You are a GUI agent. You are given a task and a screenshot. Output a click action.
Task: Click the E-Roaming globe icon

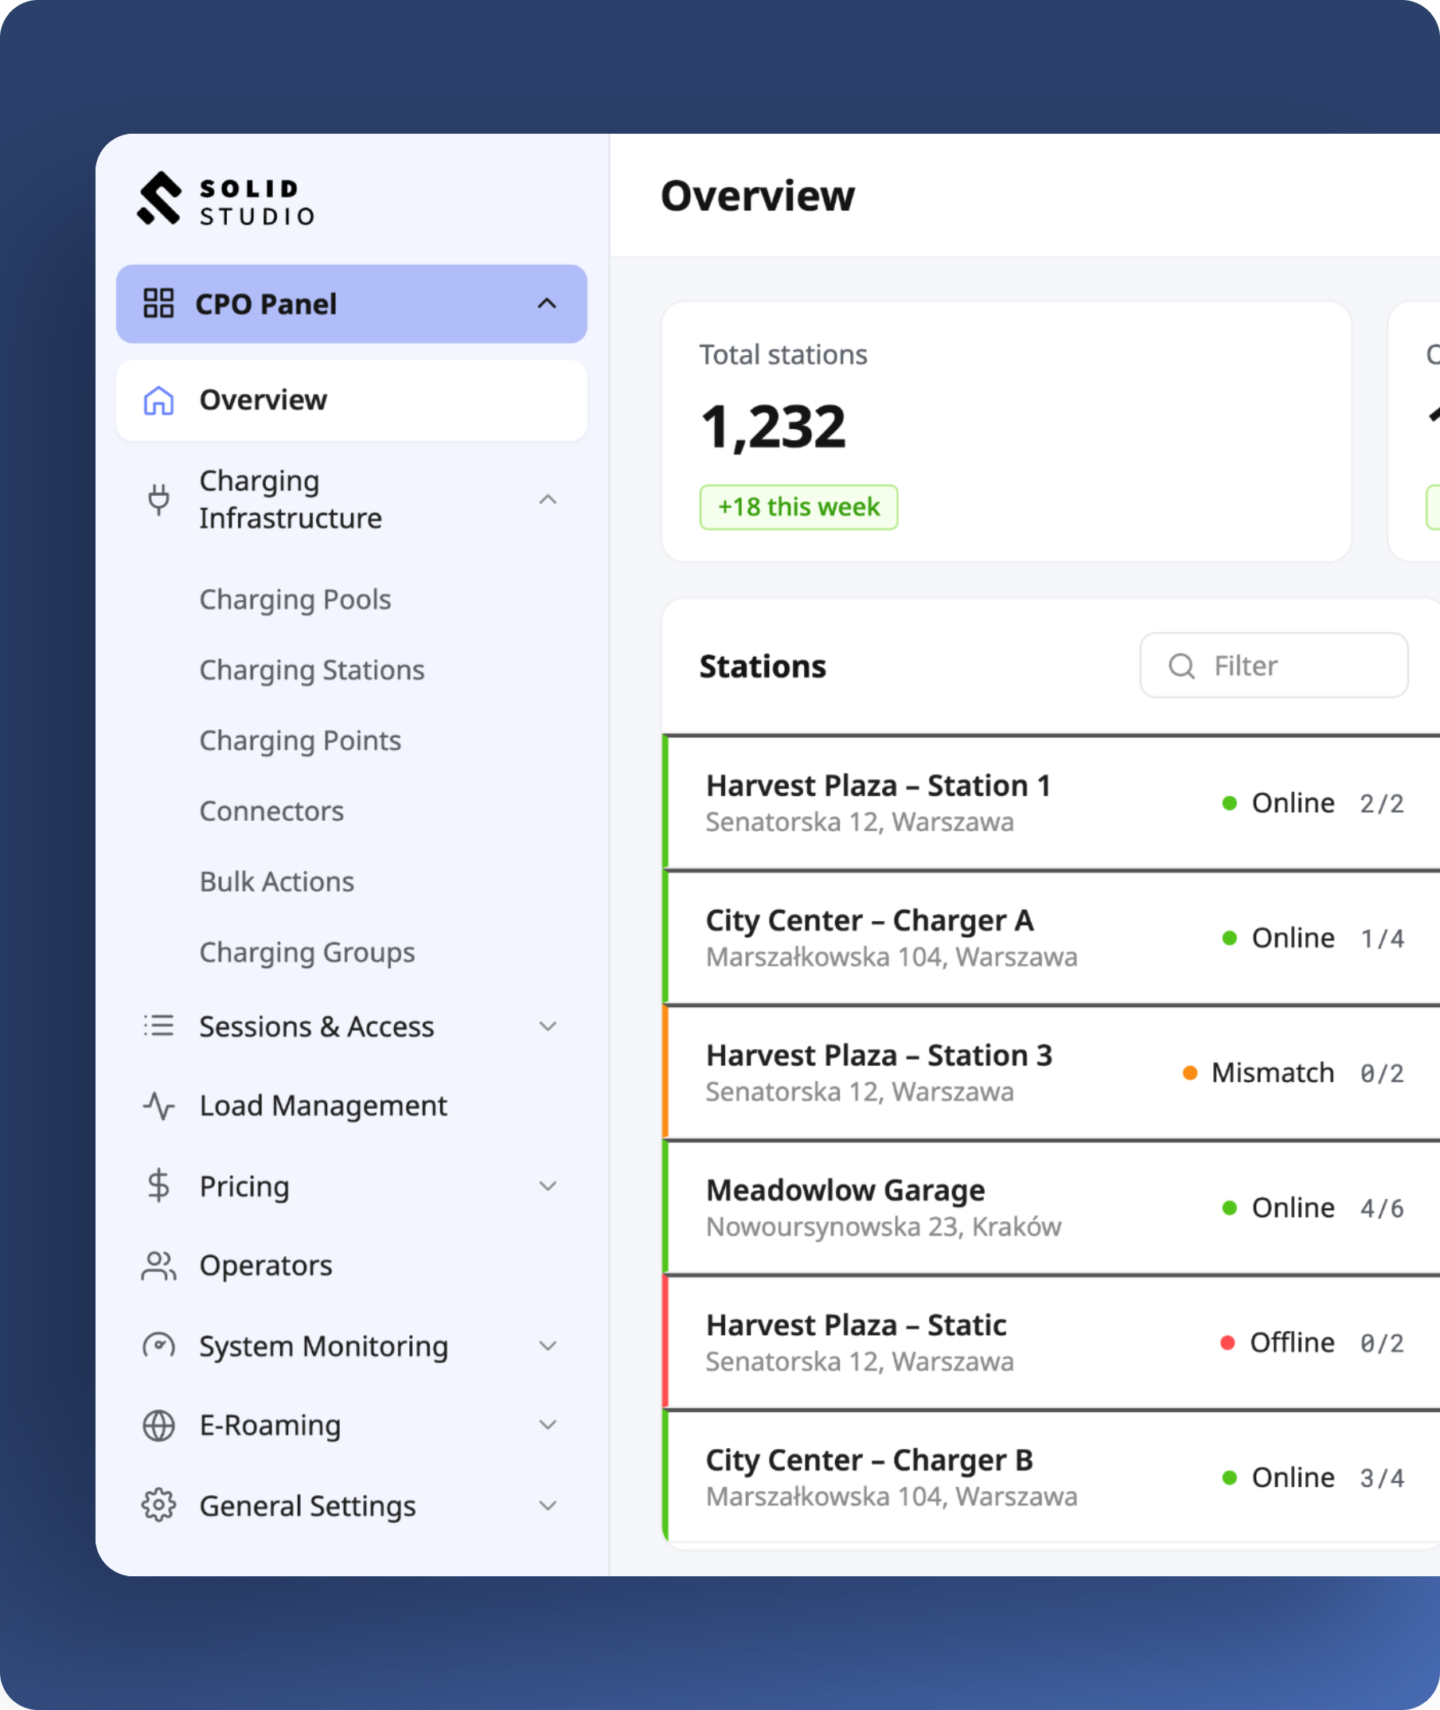(x=158, y=1426)
